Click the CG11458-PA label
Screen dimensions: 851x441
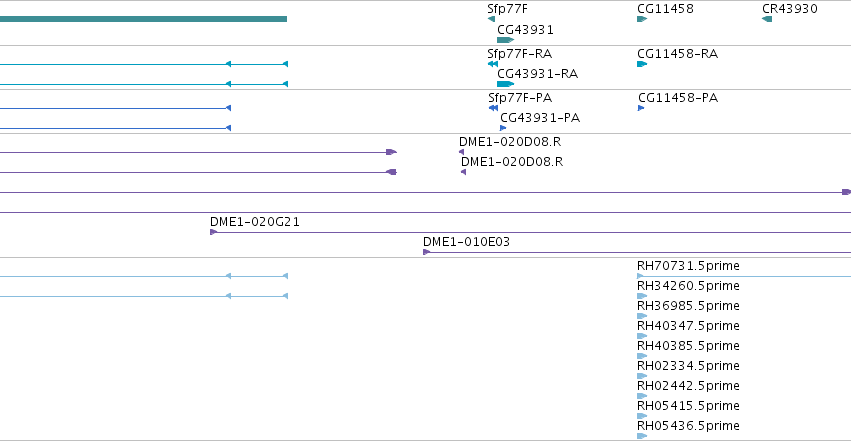coord(678,98)
